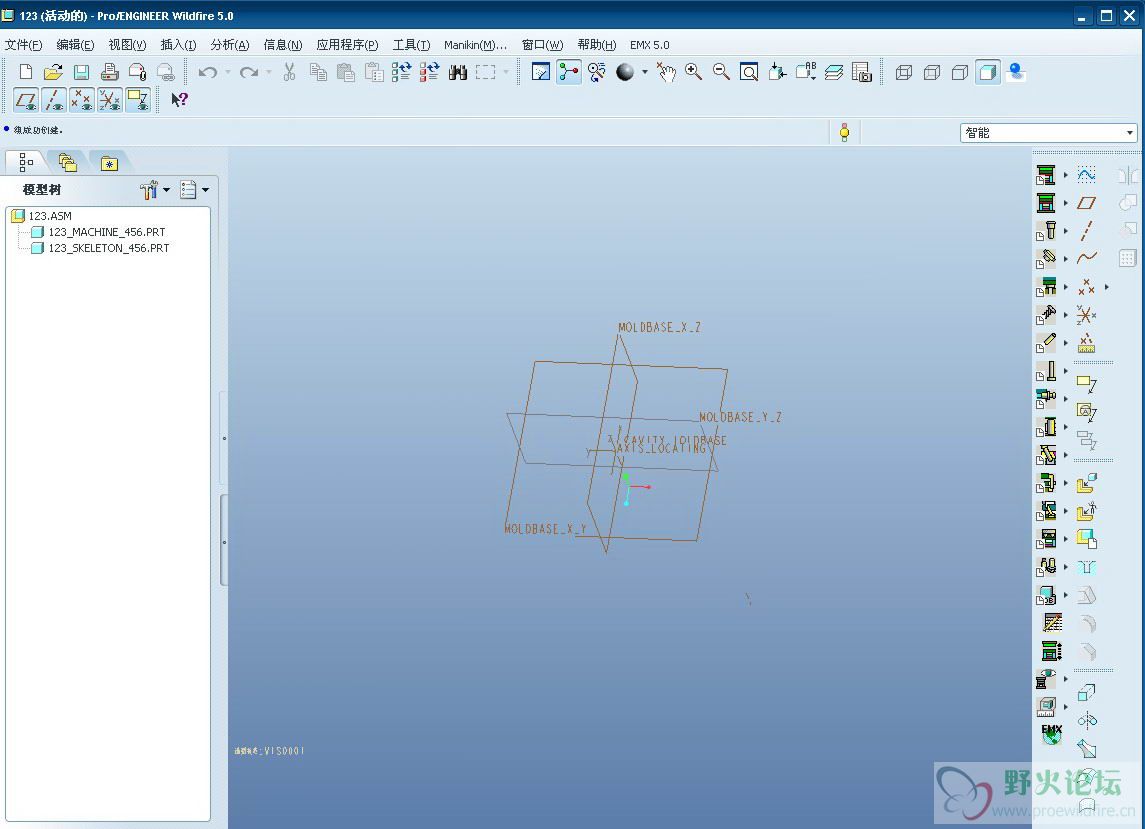Zoom out with the minus magnifier
This screenshot has height=829, width=1145.
point(721,72)
